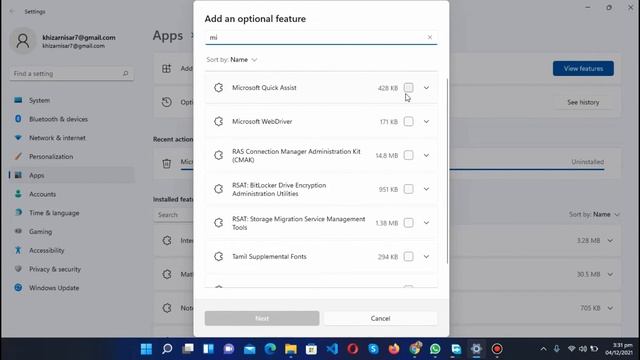Viewport: 640px width, 360px height.
Task: Click the disabled Next button
Action: point(262,318)
